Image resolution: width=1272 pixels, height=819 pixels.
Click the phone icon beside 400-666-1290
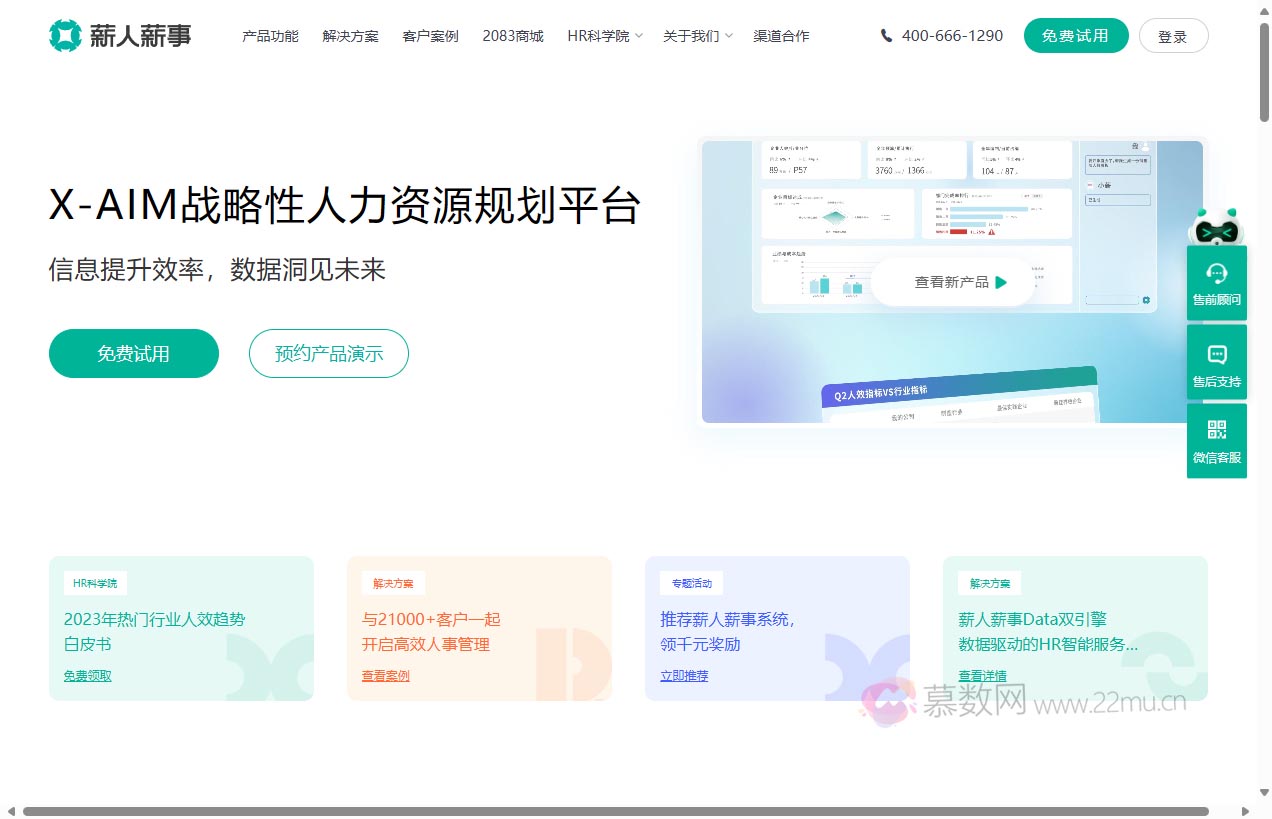pos(886,36)
